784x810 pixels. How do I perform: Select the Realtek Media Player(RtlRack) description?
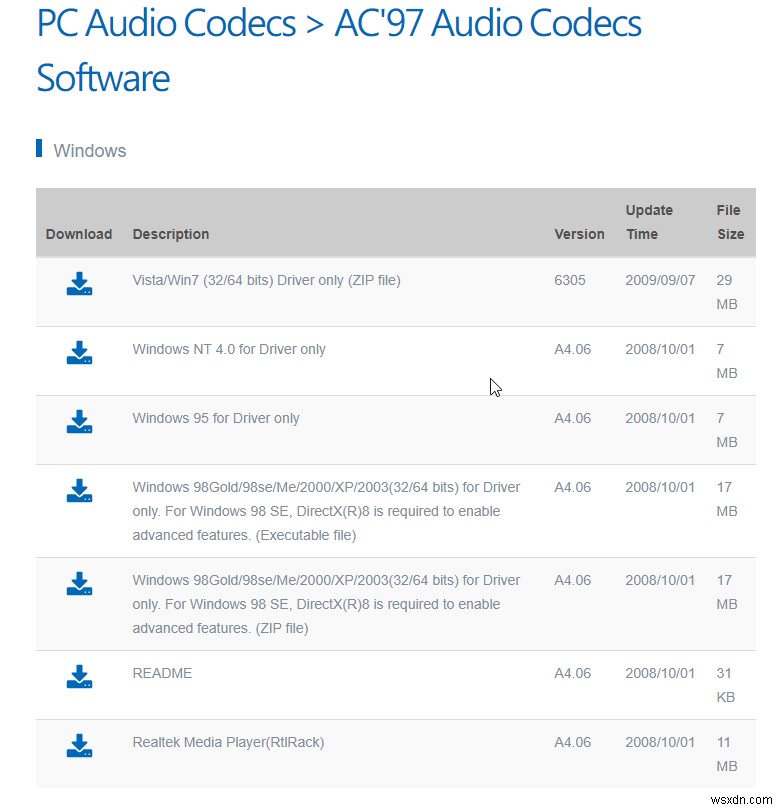(x=228, y=742)
